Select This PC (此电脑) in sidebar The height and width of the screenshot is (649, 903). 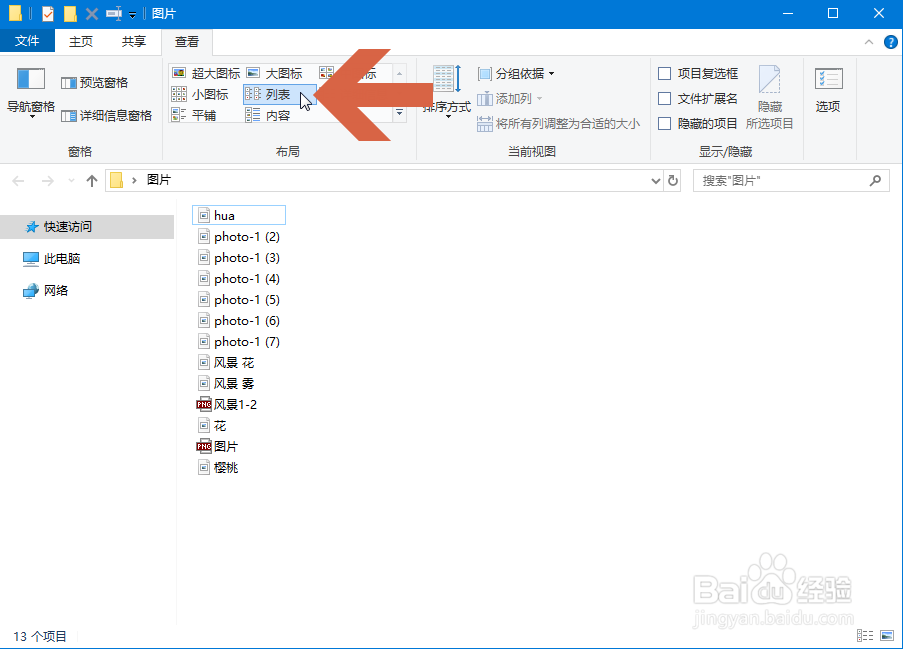[x=52, y=259]
